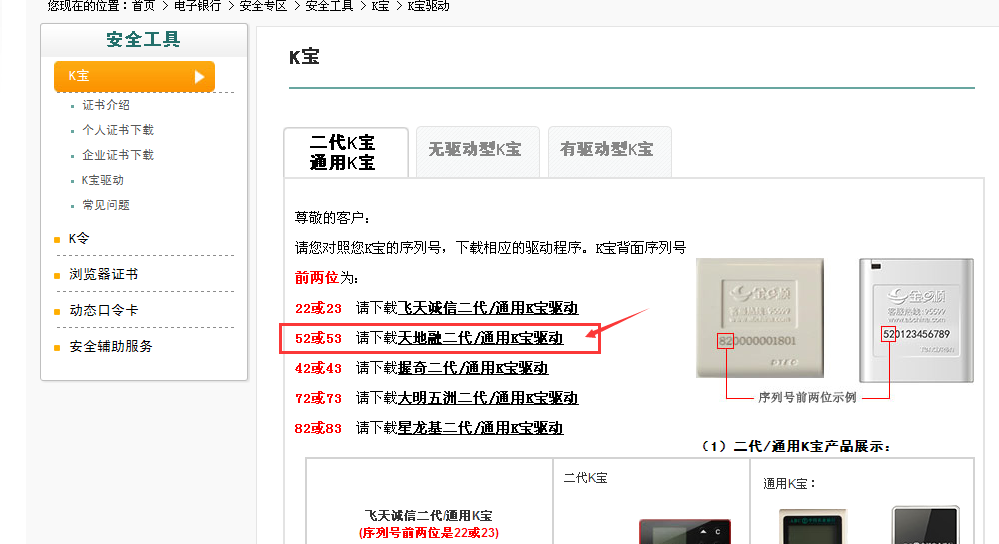Switch to the 有驱动型K宝 tab
This screenshot has width=999, height=544.
coord(610,152)
